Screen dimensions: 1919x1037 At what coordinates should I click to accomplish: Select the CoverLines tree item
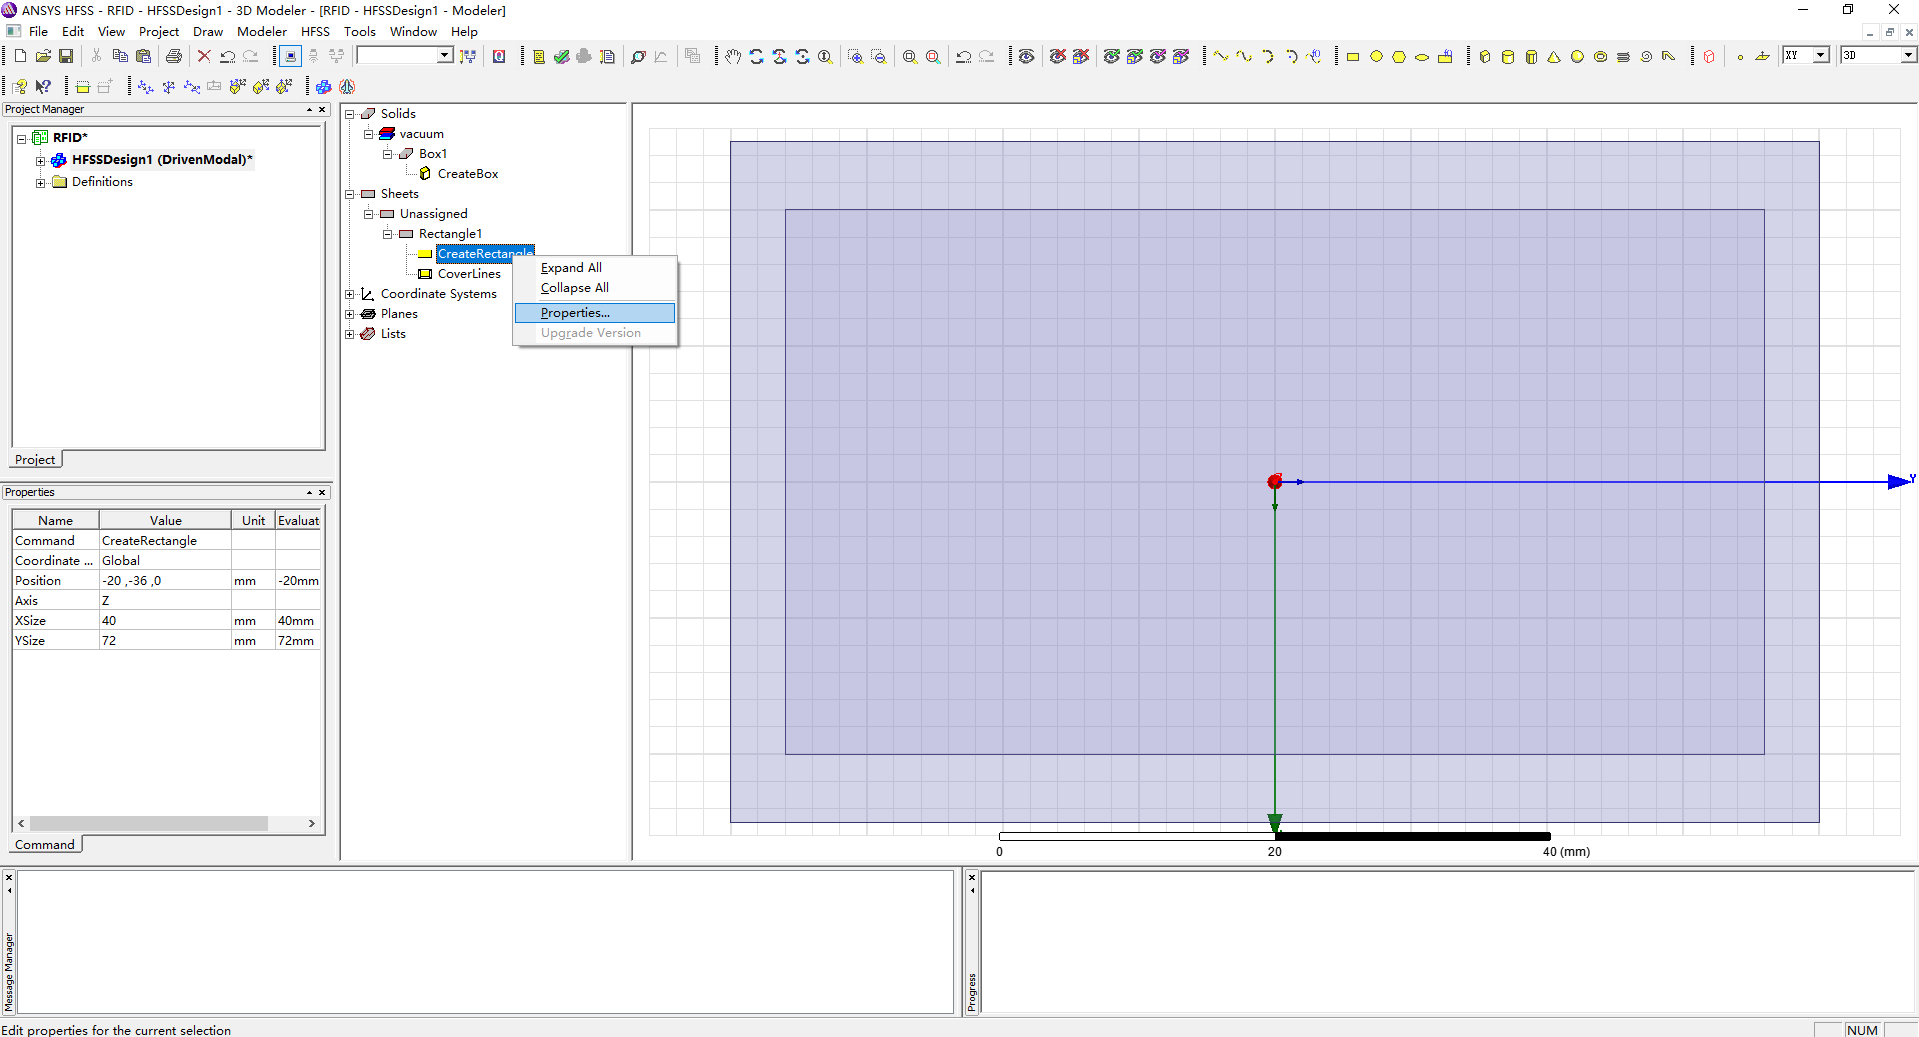click(x=469, y=274)
